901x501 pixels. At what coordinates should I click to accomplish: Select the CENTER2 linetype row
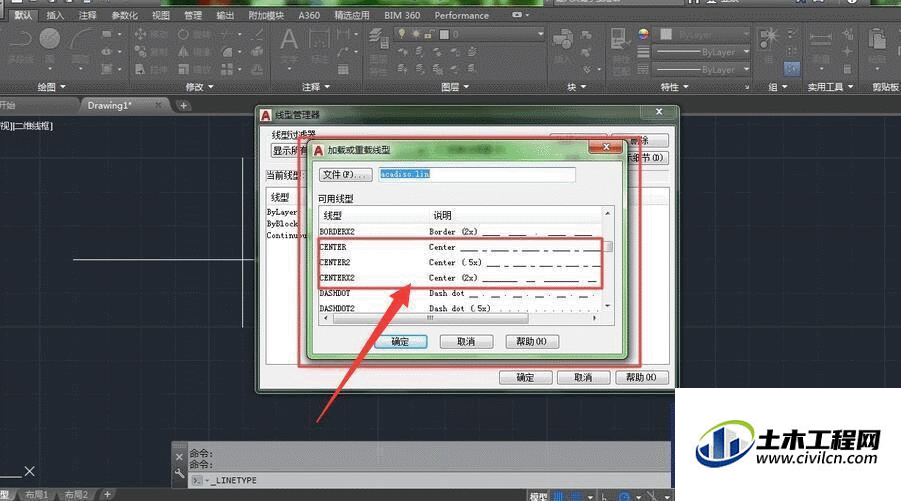pos(460,263)
